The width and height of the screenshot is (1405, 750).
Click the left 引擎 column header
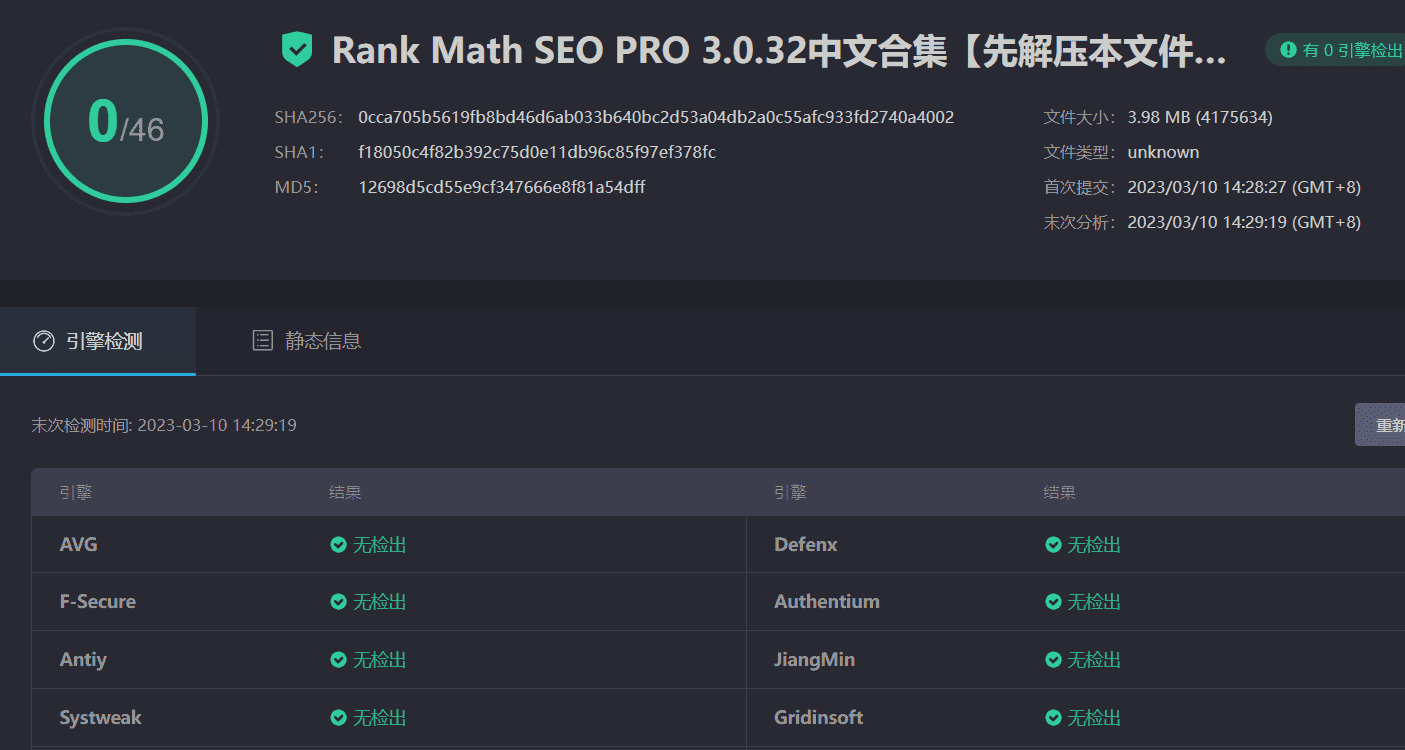click(x=76, y=492)
